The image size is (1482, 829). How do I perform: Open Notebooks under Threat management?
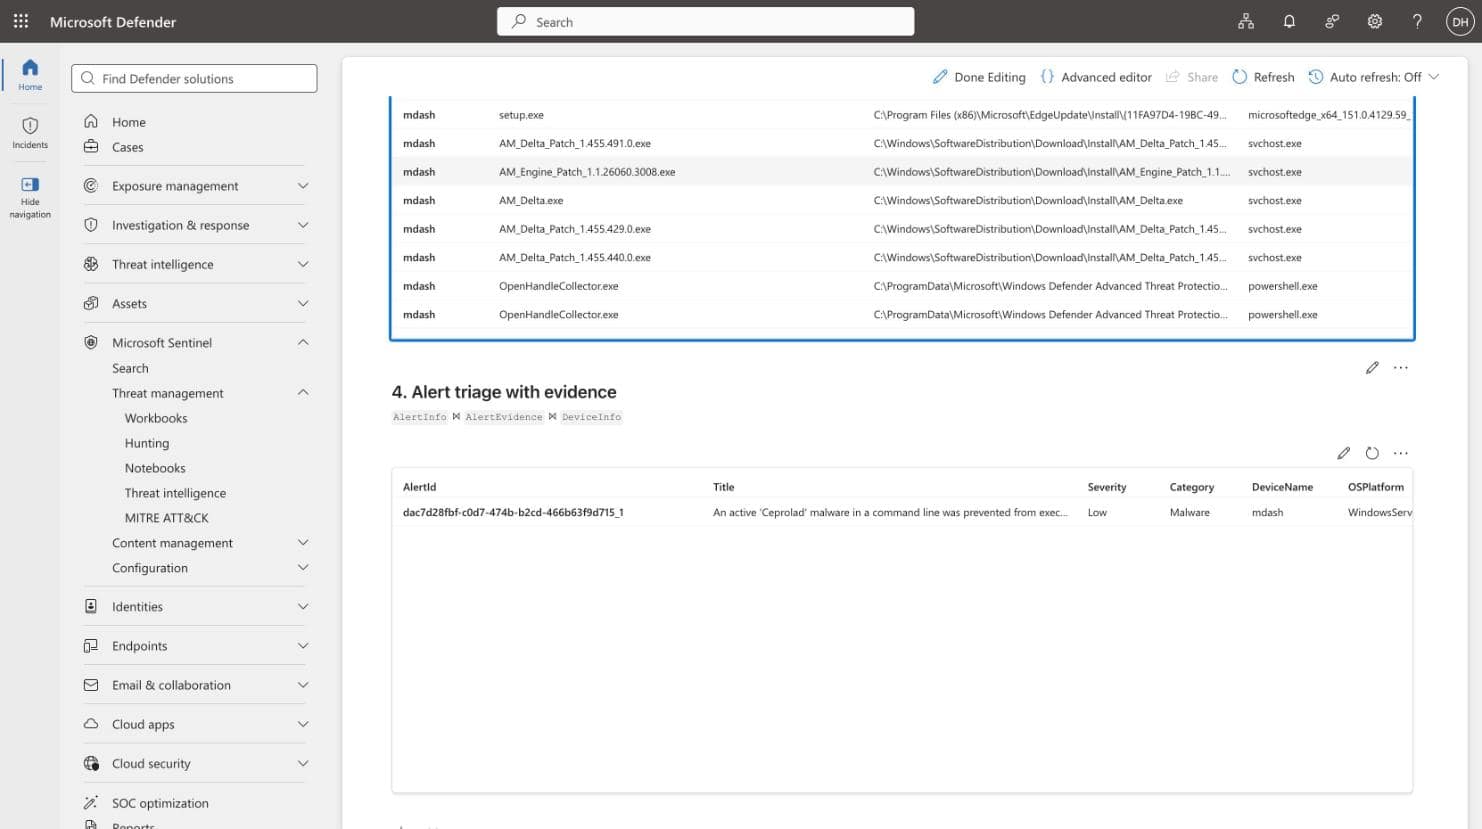[155, 468]
